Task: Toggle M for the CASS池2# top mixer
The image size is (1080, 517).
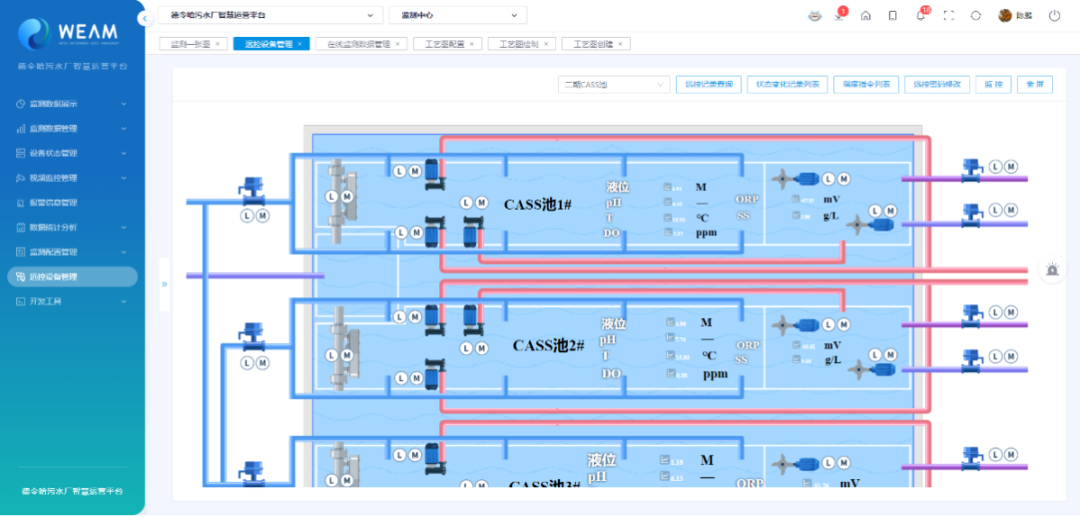Action: tap(844, 324)
